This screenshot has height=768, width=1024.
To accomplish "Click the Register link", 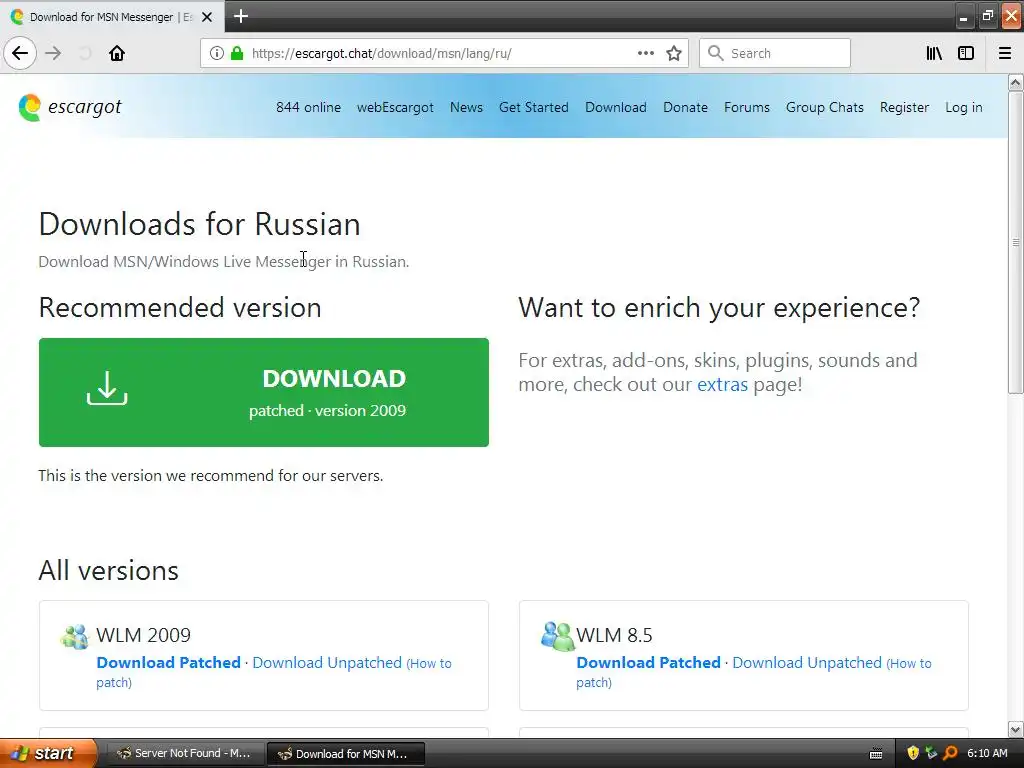I will coord(904,107).
